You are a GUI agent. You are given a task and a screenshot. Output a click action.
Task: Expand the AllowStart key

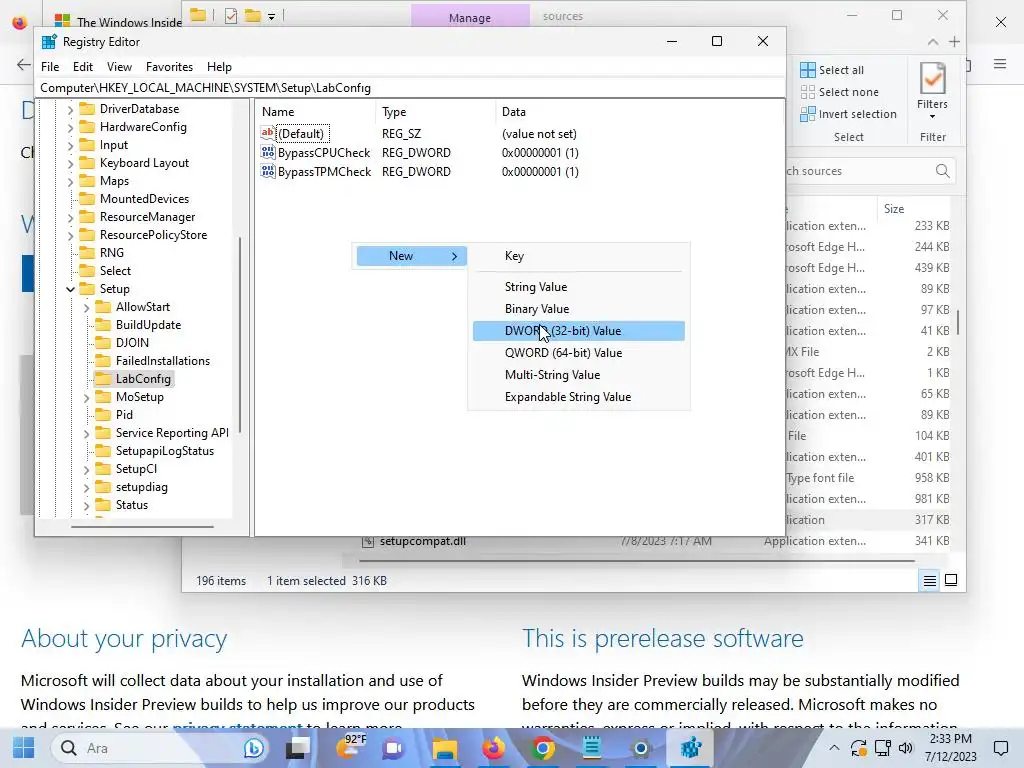point(86,308)
